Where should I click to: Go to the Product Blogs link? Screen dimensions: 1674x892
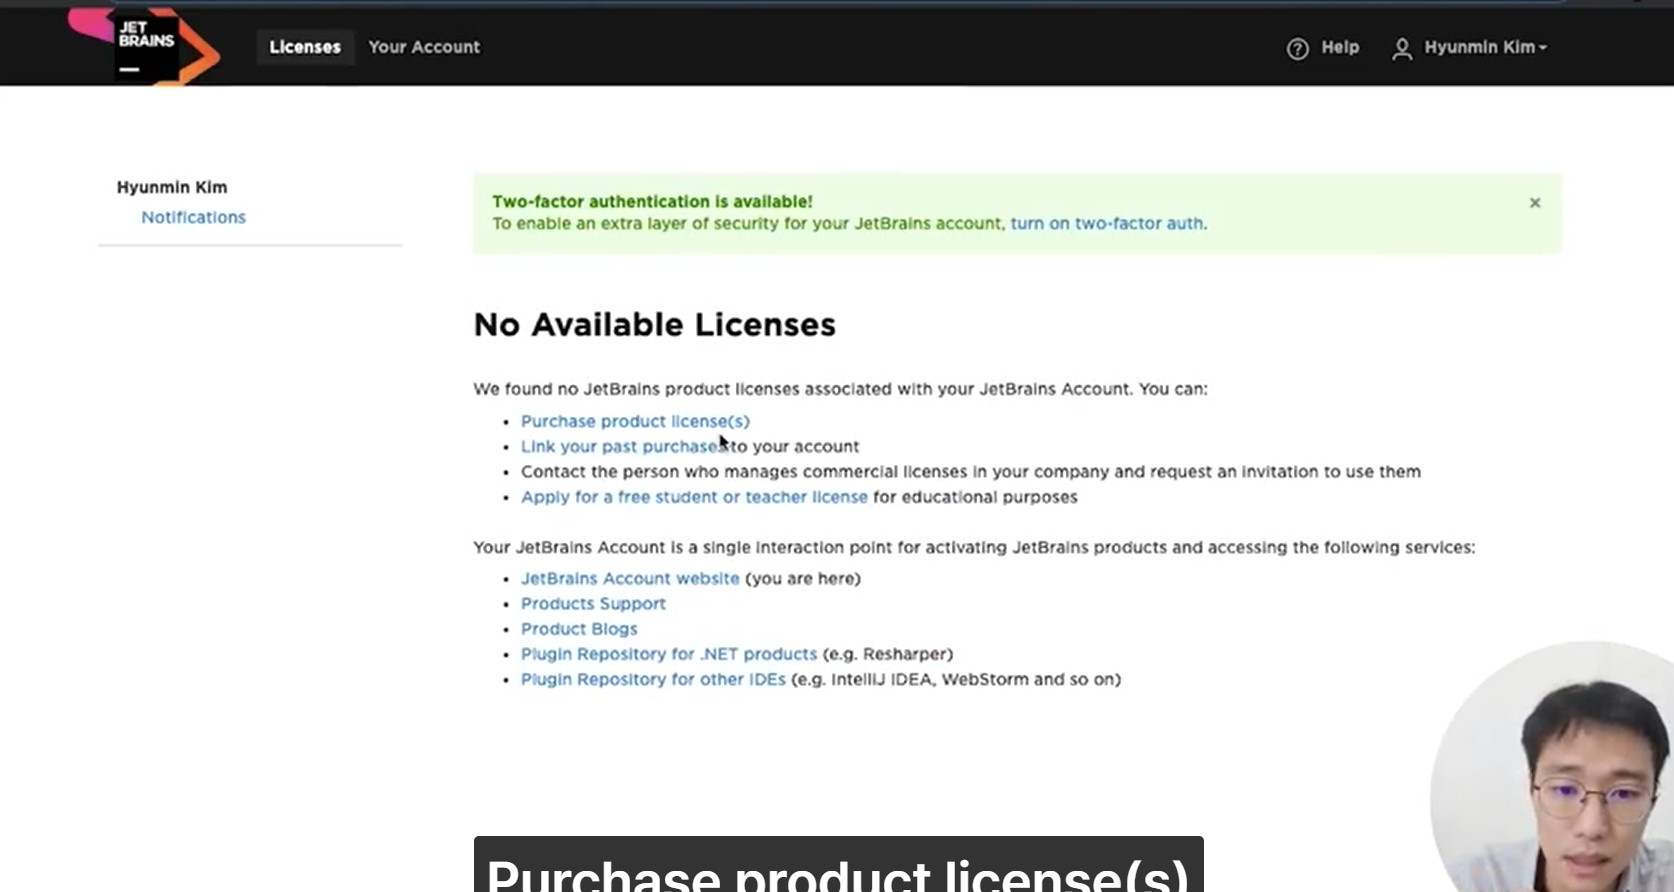(579, 629)
